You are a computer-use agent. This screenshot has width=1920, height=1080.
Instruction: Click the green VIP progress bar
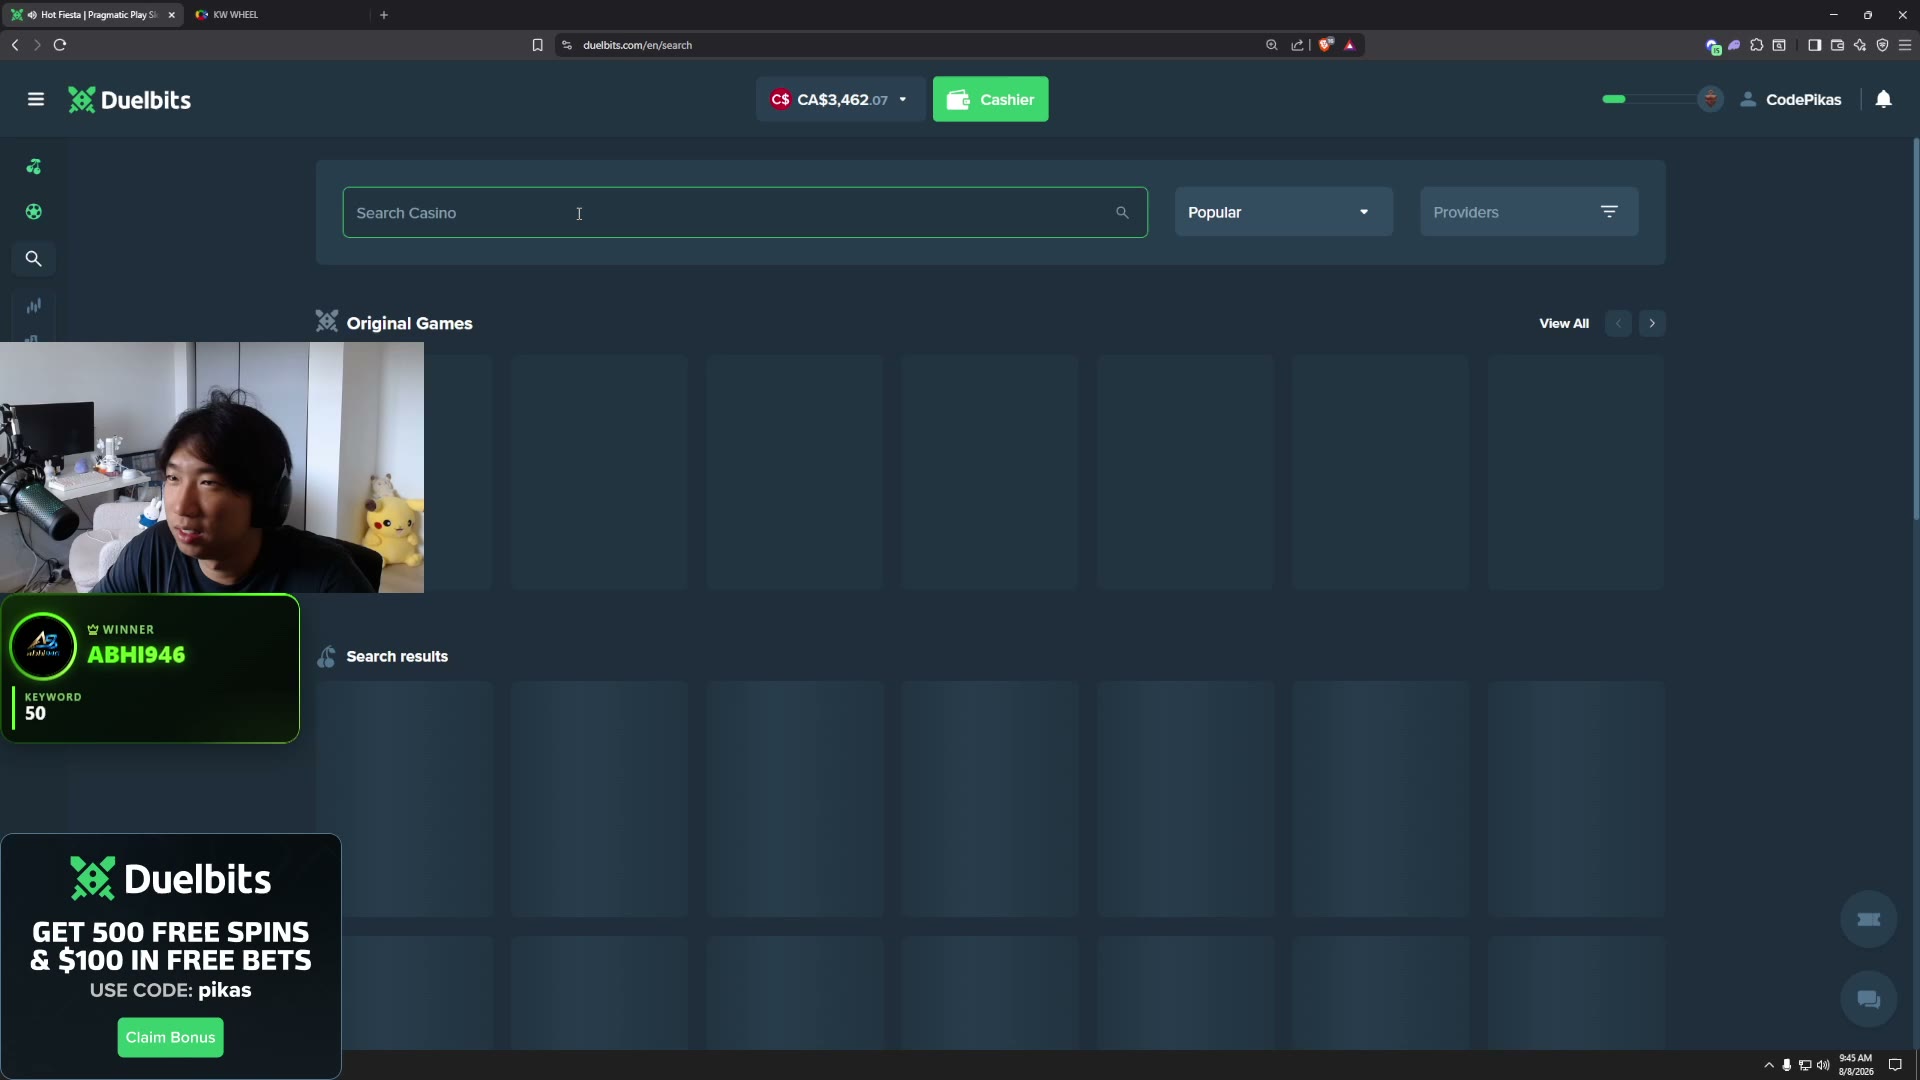click(1650, 99)
